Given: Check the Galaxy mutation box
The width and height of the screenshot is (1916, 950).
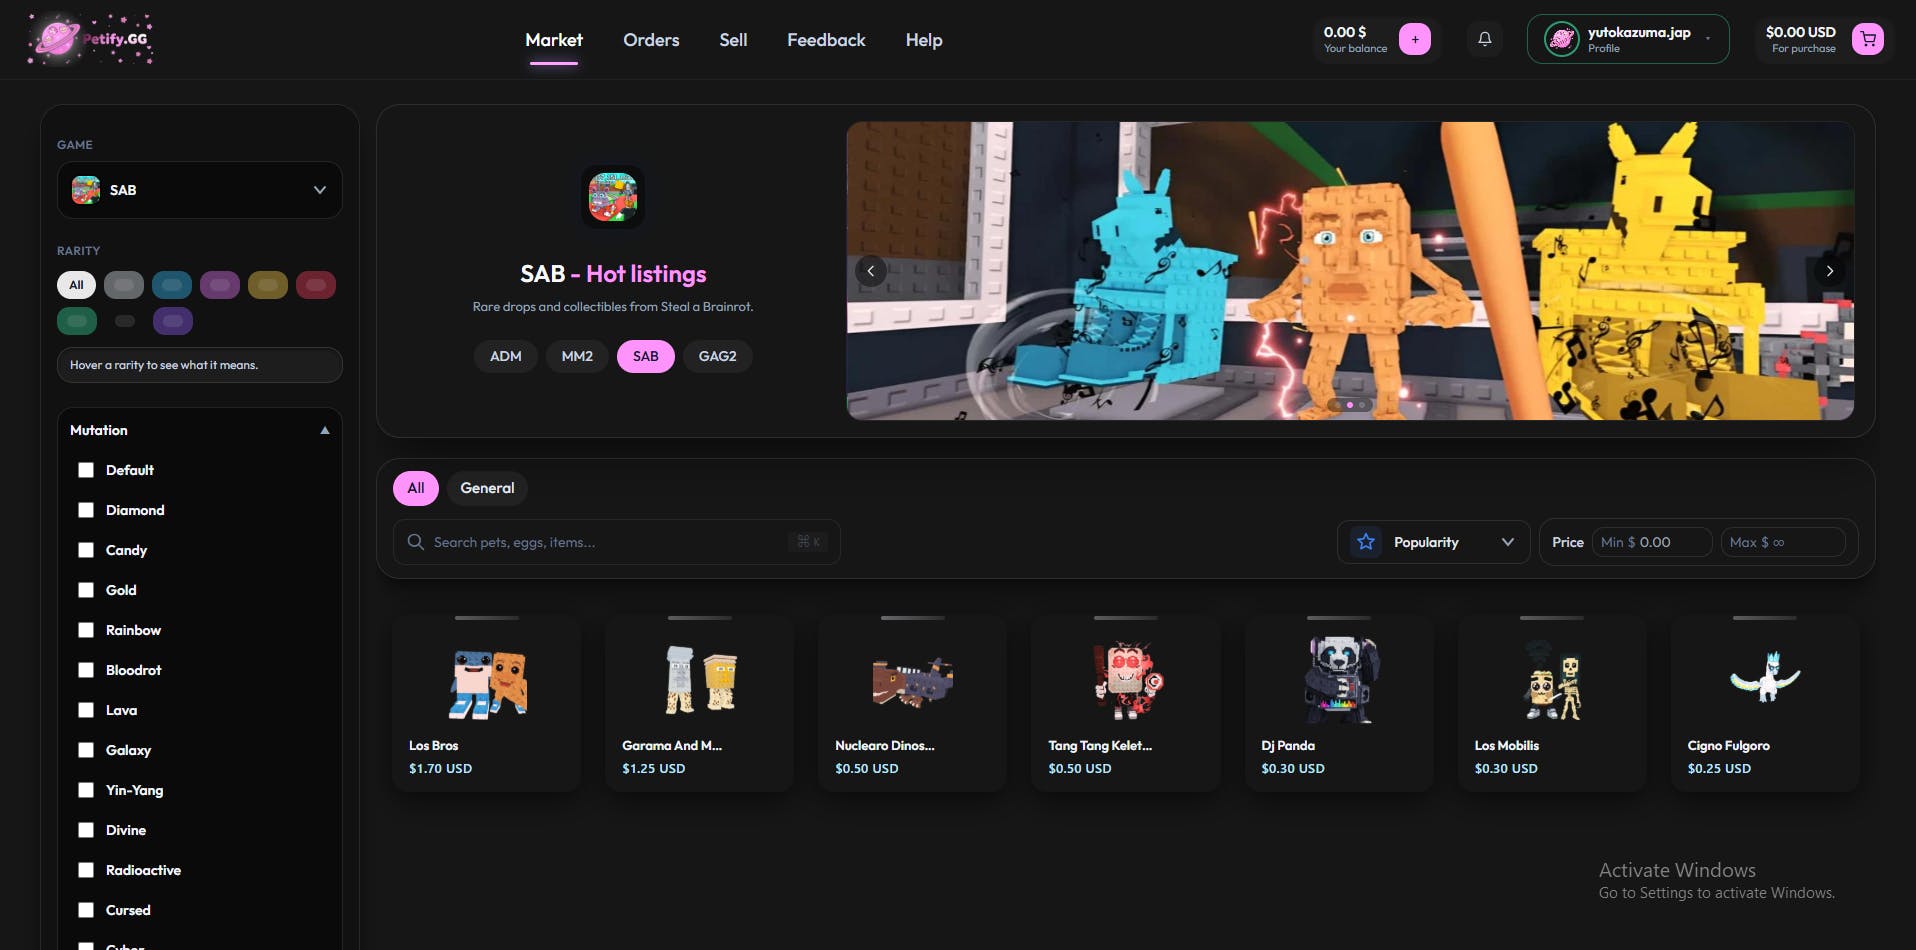Looking at the screenshot, I should pyautogui.click(x=86, y=750).
